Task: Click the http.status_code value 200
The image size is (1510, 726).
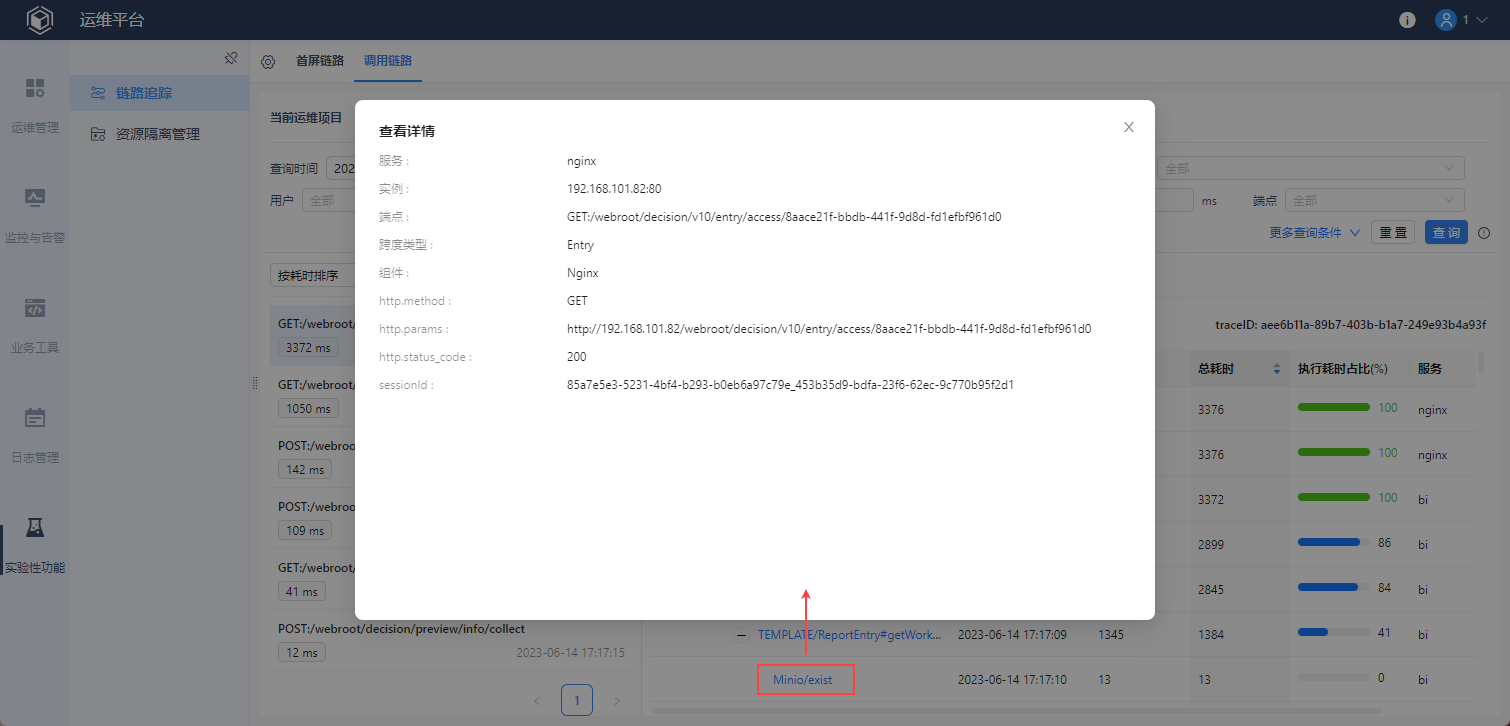Action: tap(577, 357)
